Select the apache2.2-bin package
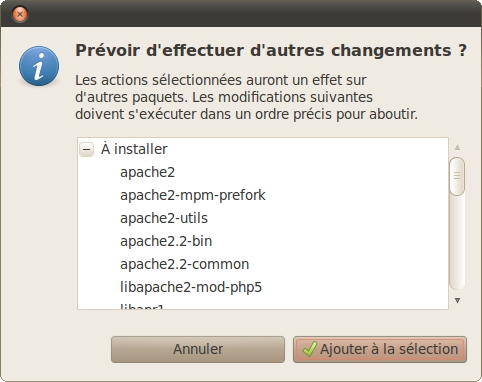Screen dimensions: 482x382 (166, 241)
